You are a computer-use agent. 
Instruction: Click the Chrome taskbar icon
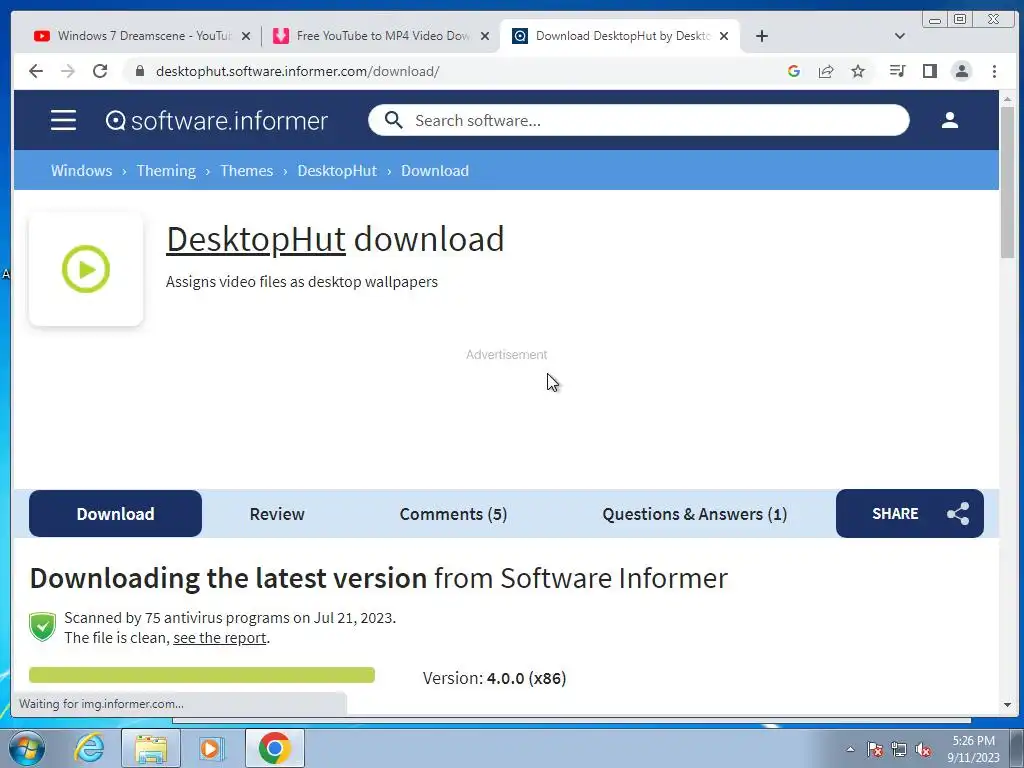(x=274, y=748)
